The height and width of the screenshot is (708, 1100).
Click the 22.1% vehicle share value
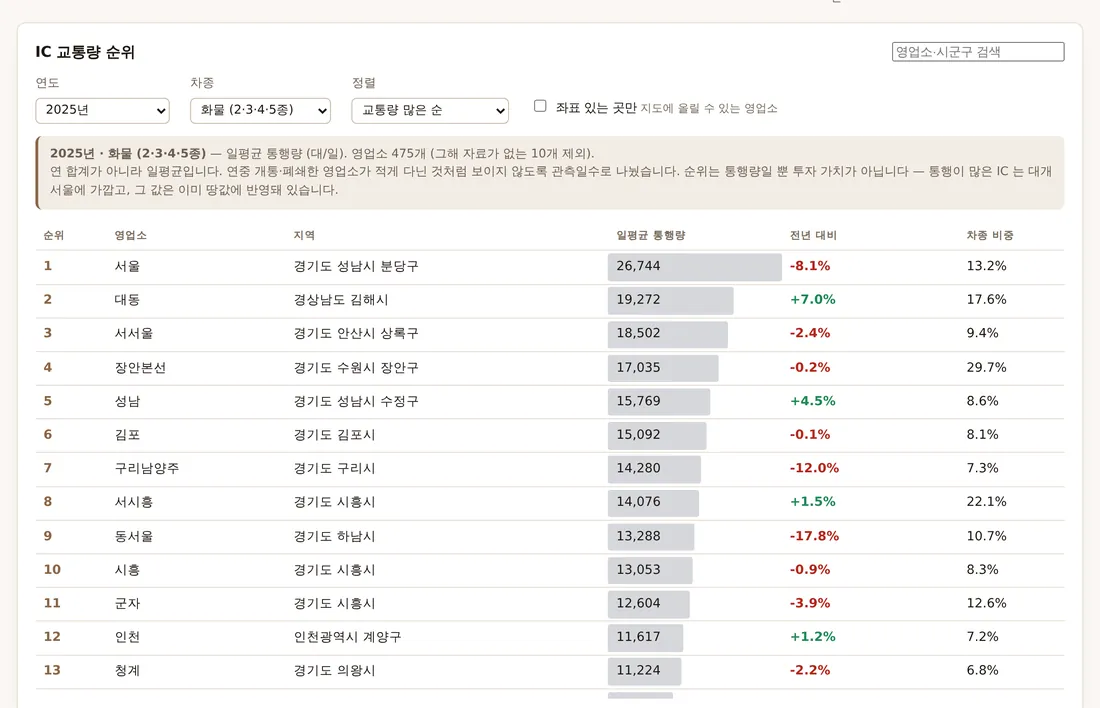(x=986, y=502)
